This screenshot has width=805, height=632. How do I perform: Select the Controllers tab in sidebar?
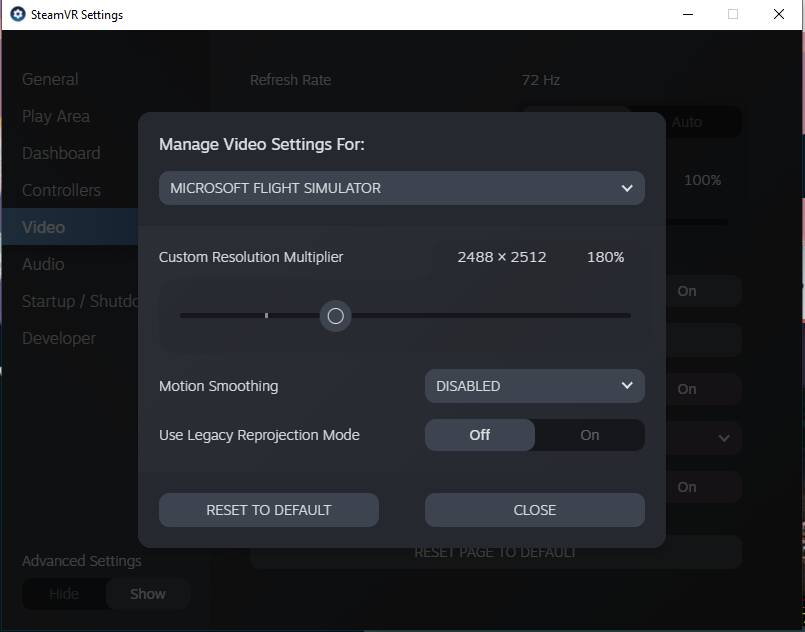click(x=61, y=190)
